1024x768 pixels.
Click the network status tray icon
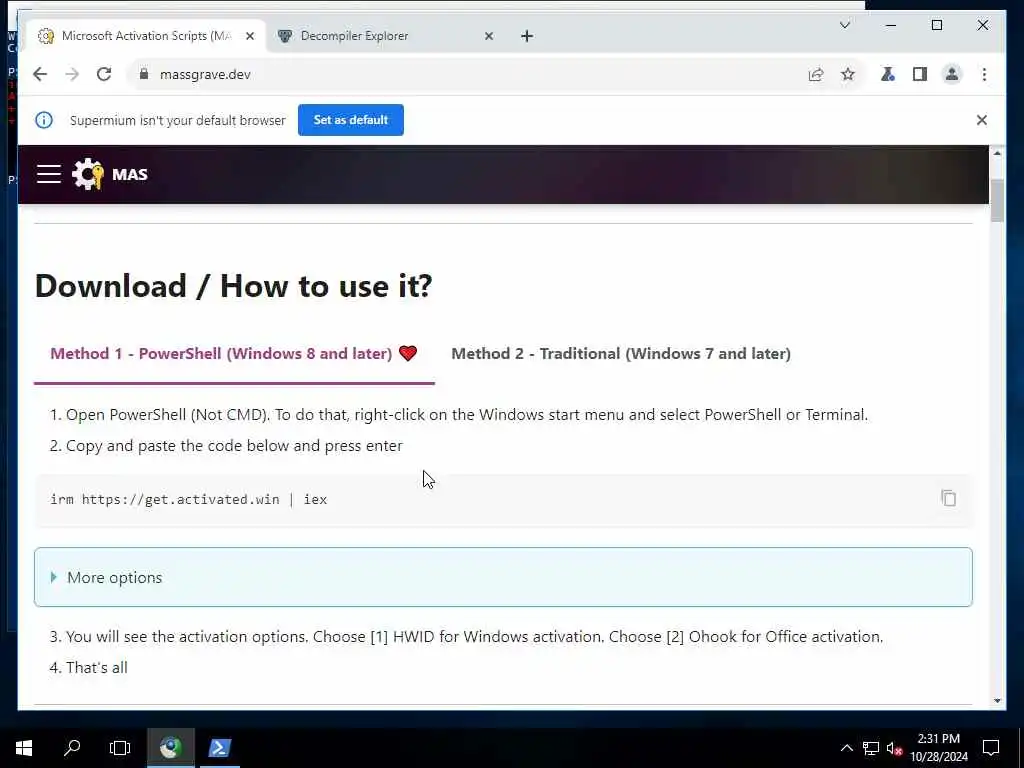point(871,748)
